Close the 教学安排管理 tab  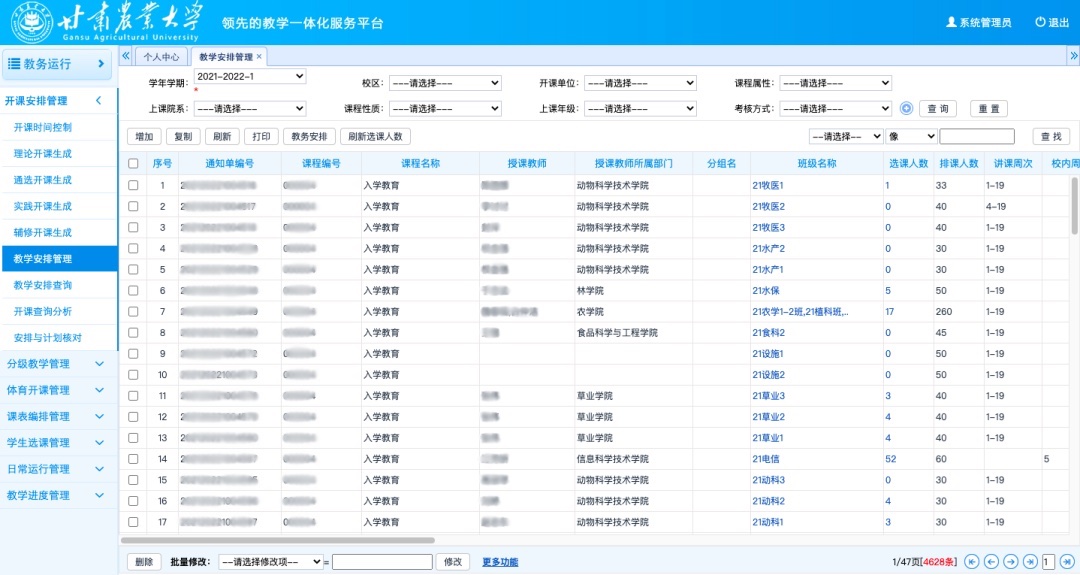point(260,57)
